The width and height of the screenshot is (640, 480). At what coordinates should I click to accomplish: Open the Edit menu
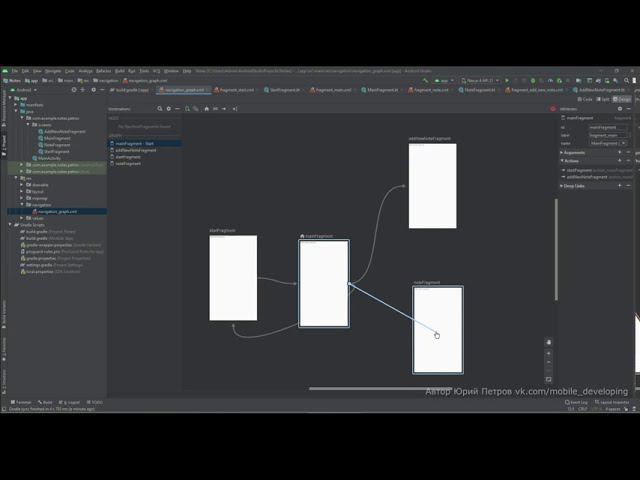[25, 71]
